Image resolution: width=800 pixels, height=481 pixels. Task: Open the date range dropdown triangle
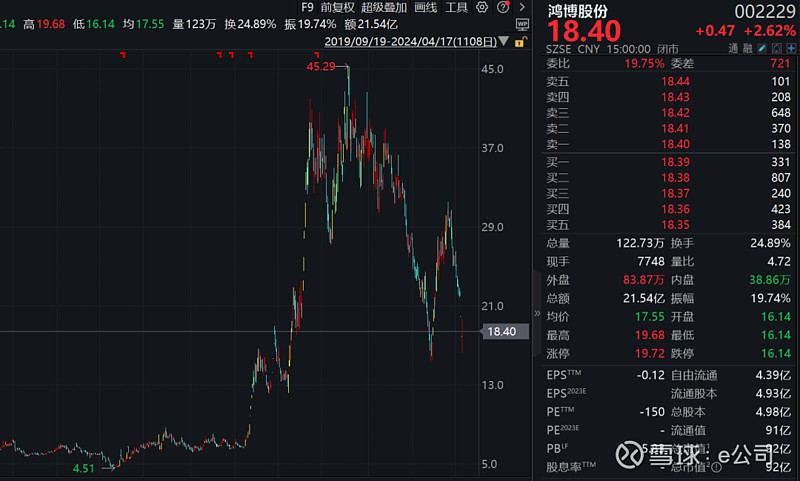coord(504,41)
